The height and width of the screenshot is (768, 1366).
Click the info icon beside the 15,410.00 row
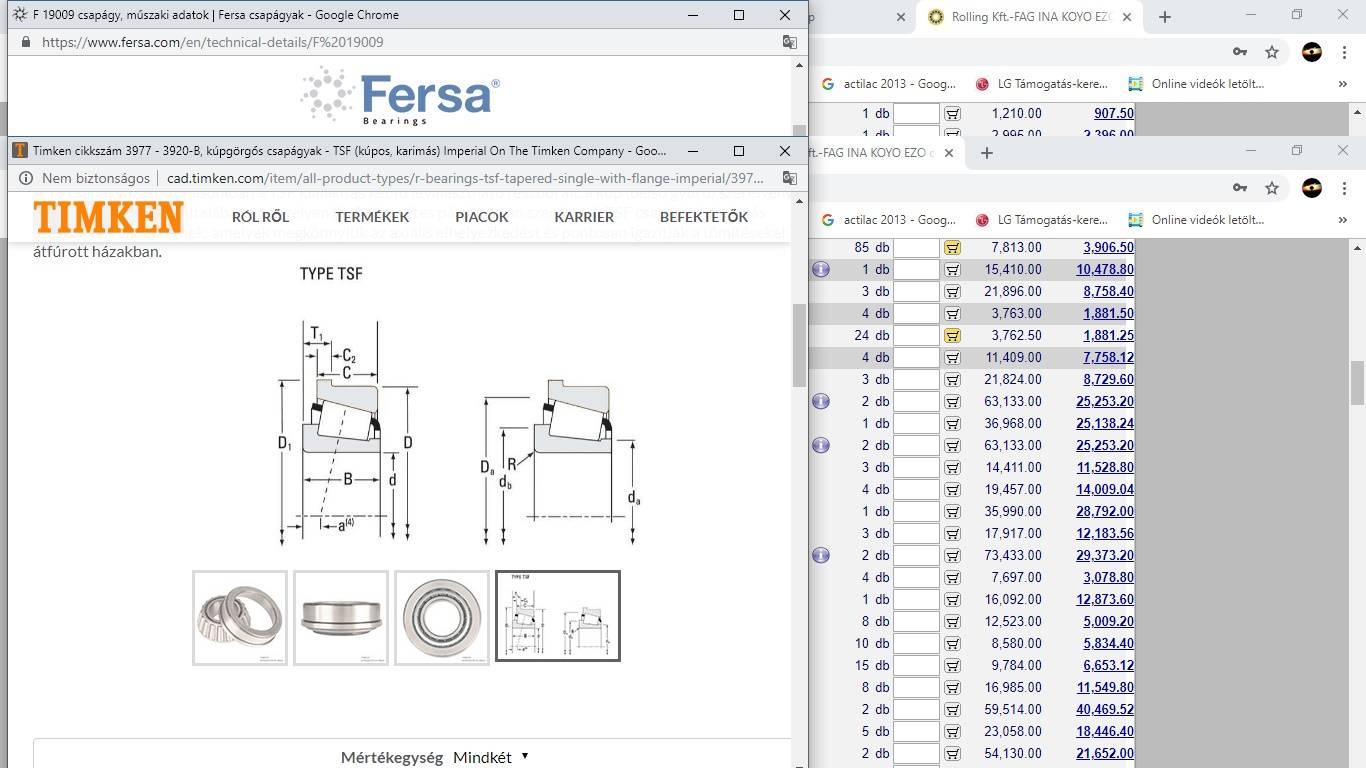click(821, 269)
